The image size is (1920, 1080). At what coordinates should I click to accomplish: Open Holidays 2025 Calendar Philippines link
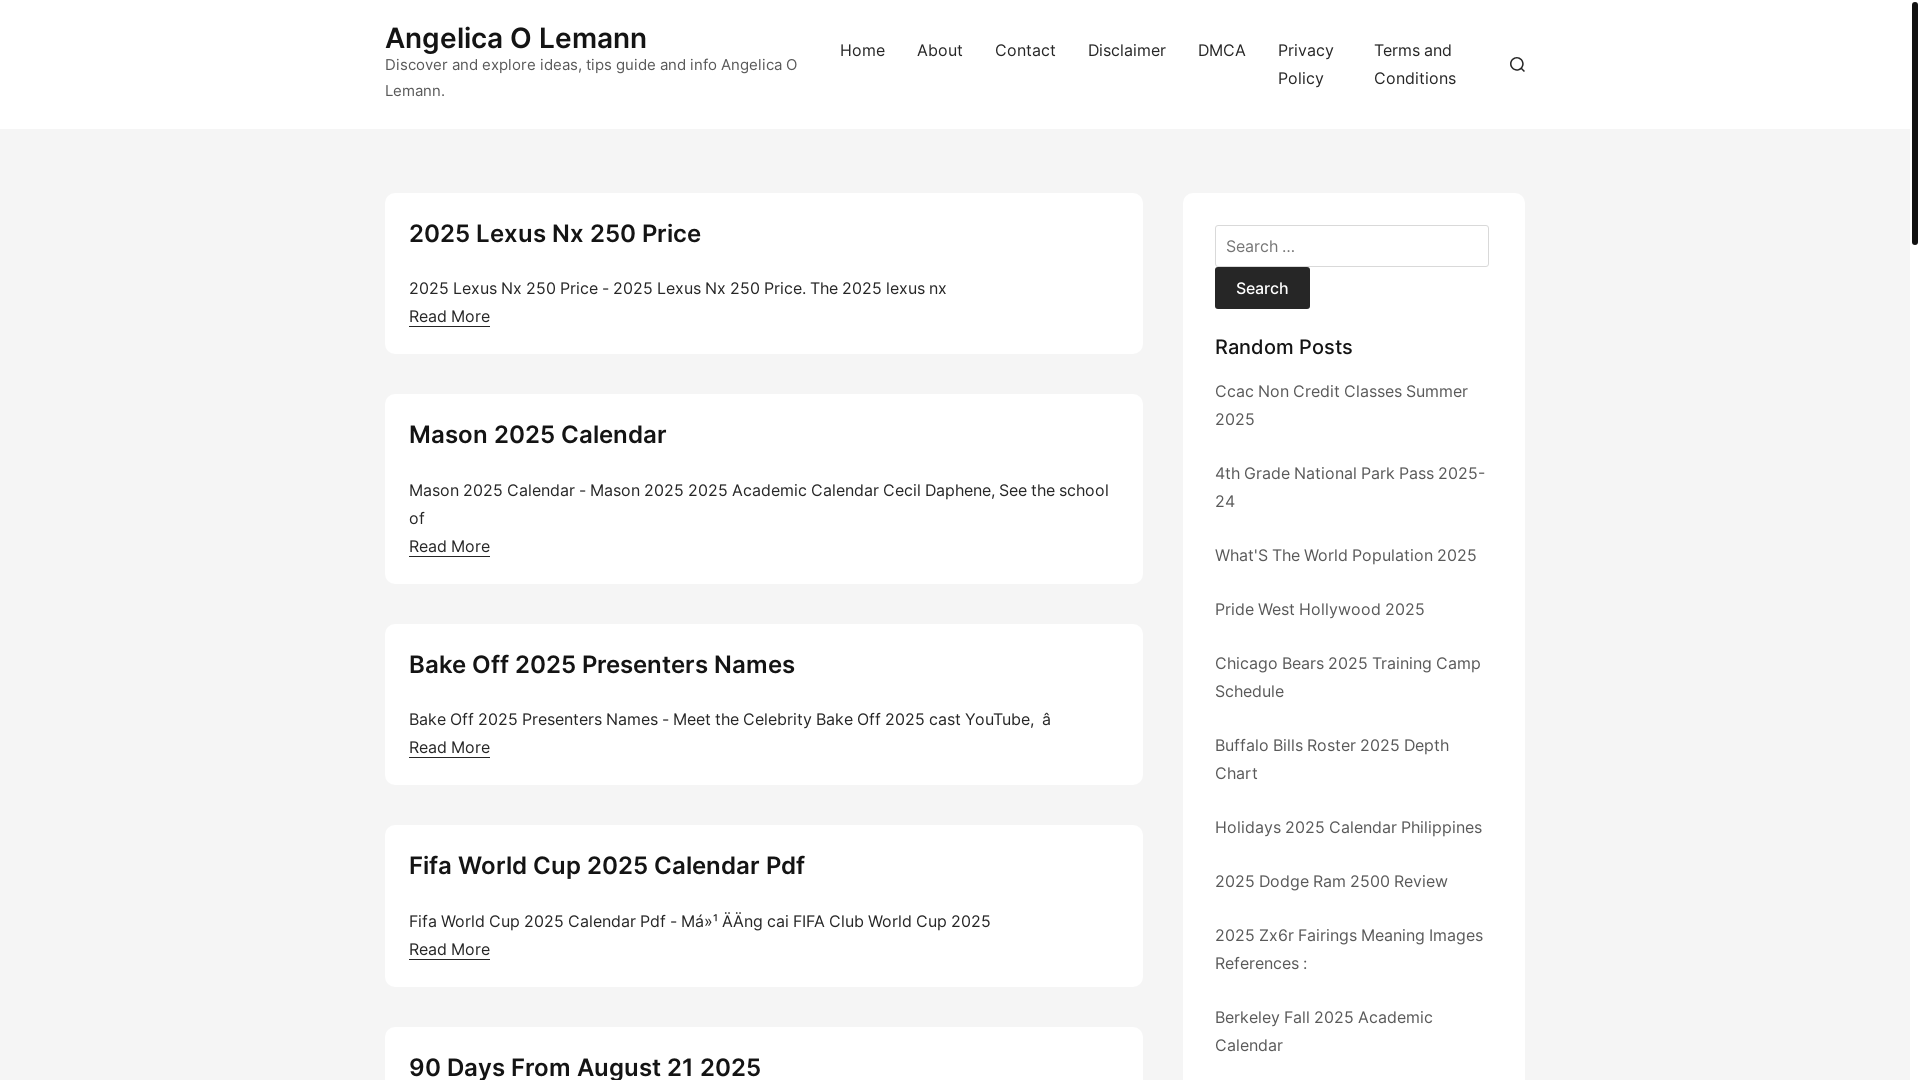coord(1348,827)
